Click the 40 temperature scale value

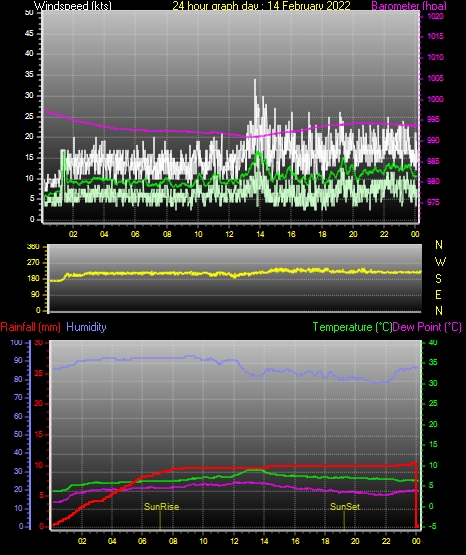433,342
